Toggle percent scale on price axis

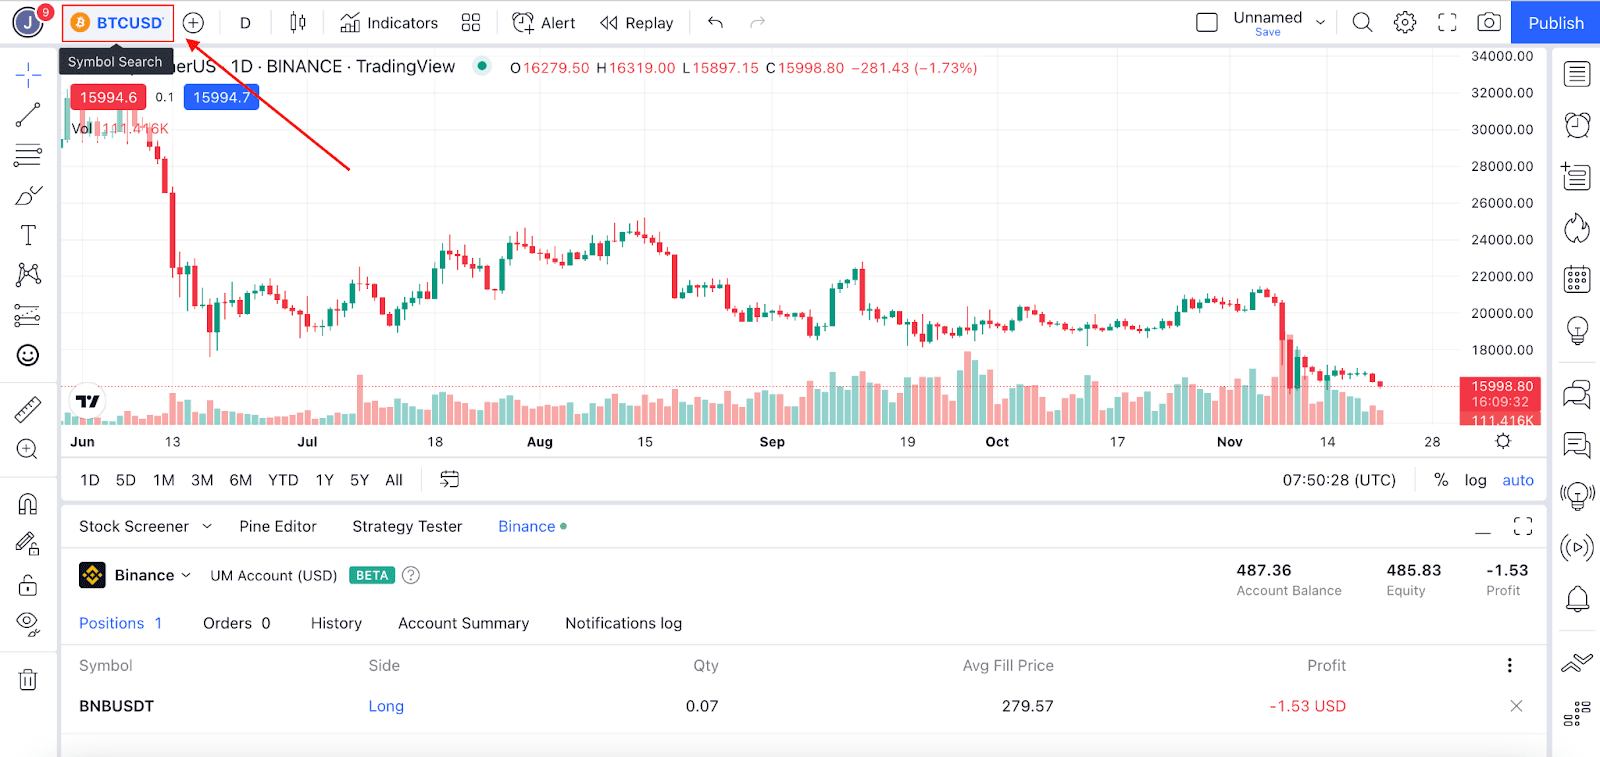click(x=1441, y=480)
